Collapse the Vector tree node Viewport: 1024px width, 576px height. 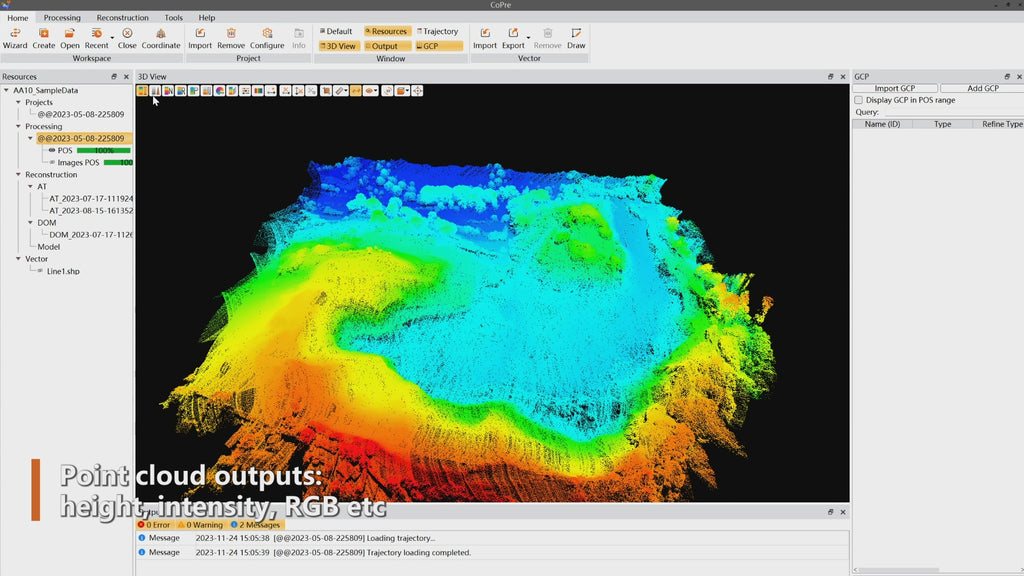[18, 259]
